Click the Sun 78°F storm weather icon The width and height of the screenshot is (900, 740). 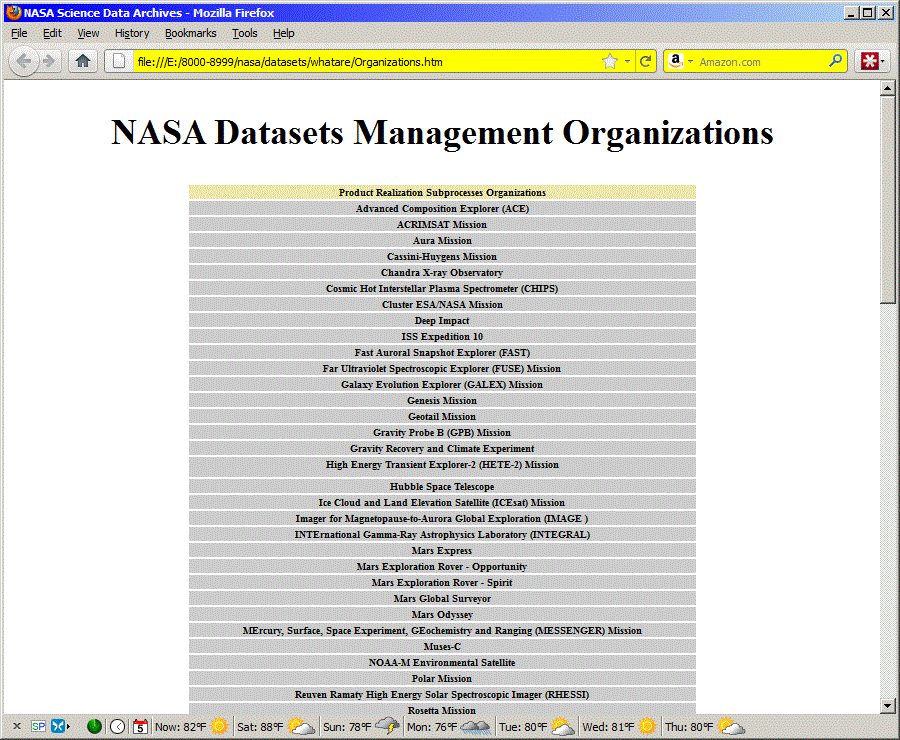387,727
